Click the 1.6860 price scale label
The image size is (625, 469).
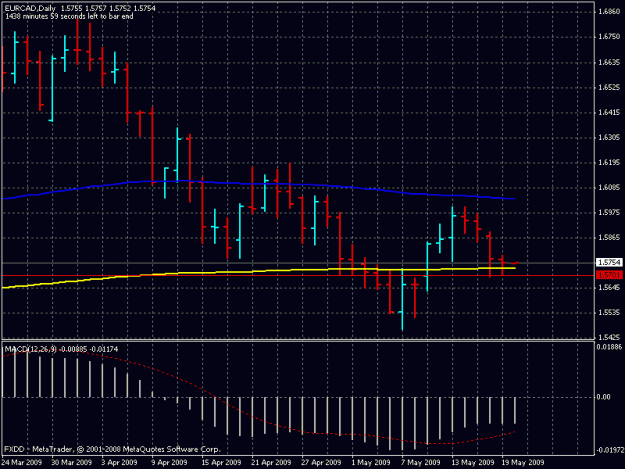(609, 12)
